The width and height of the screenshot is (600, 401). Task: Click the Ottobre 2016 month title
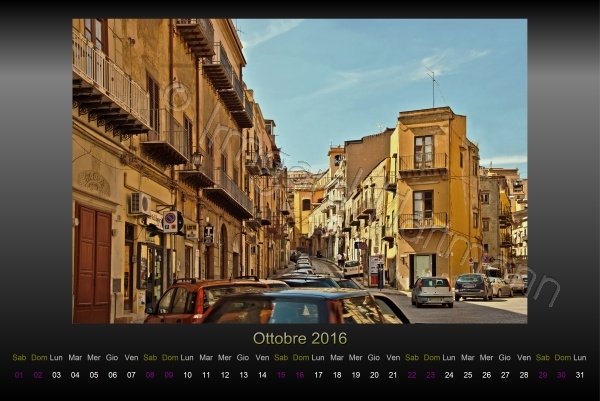(x=300, y=338)
